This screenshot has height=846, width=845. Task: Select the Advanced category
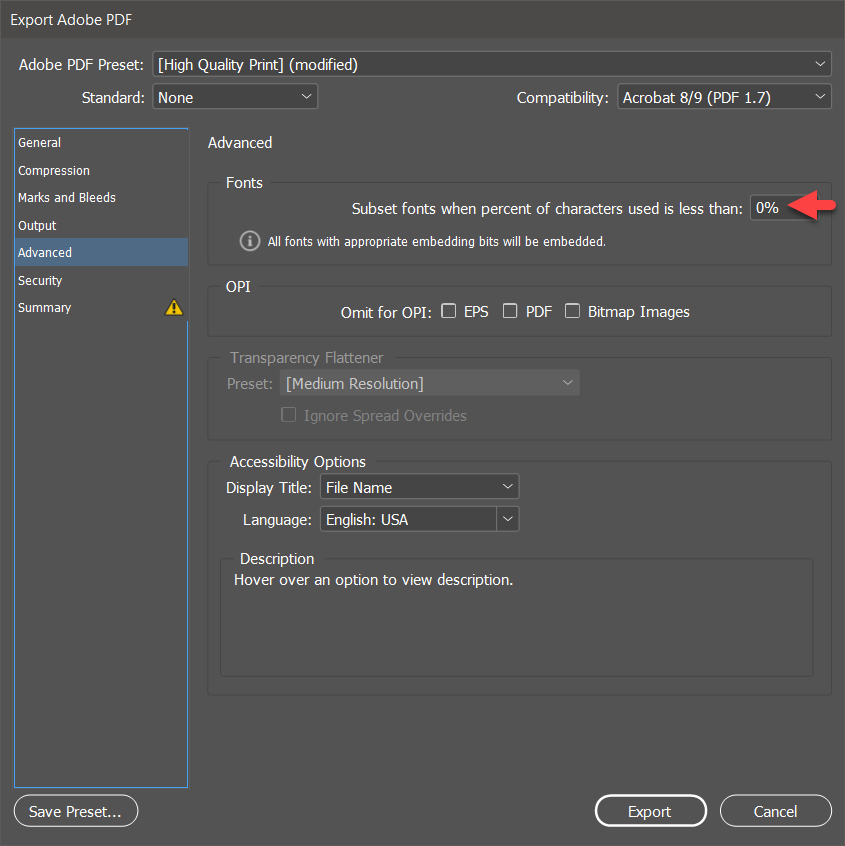(101, 252)
